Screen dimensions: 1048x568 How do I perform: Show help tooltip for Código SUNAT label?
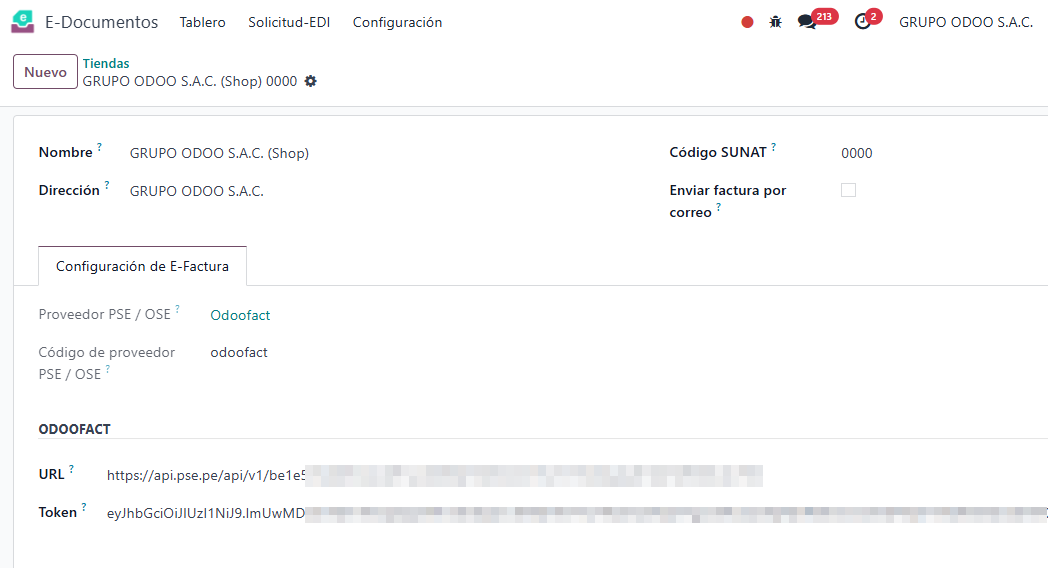pos(773,146)
